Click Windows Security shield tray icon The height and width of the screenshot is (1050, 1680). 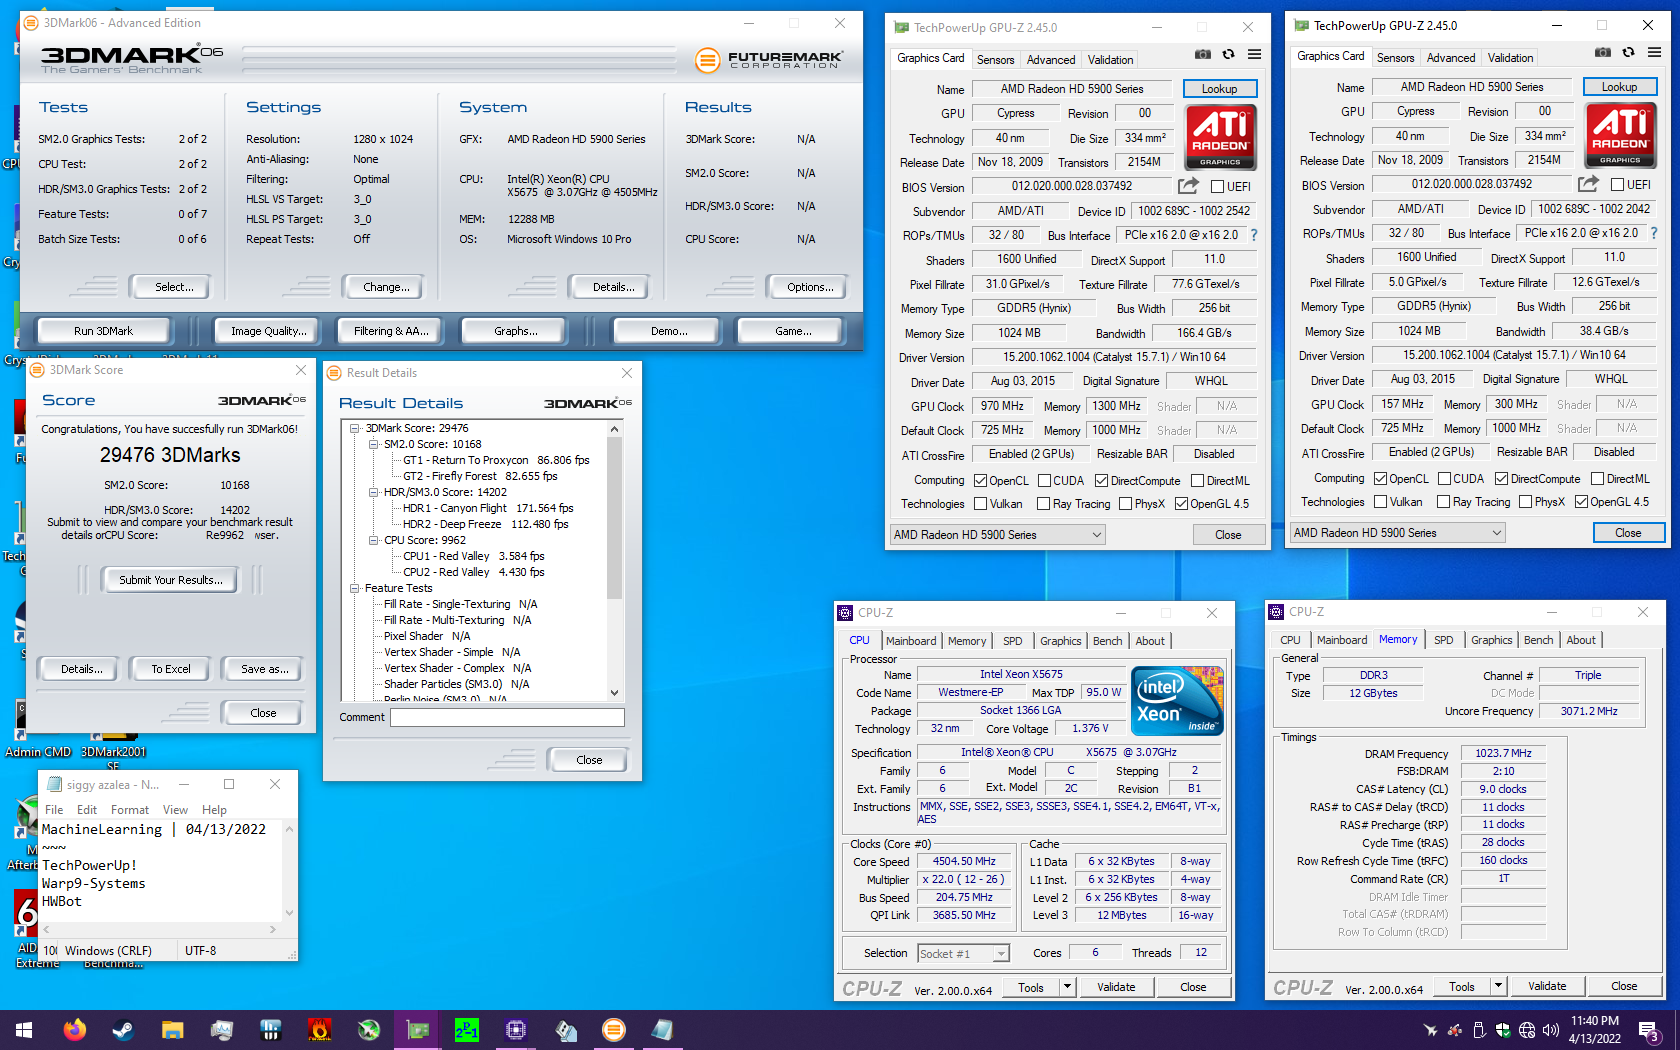pos(1503,1030)
